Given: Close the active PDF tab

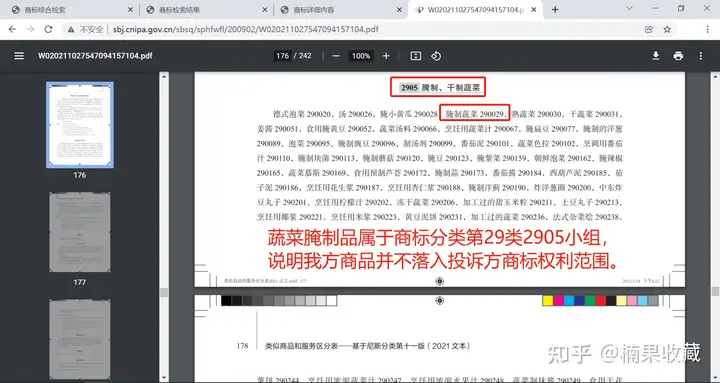Looking at the screenshot, I should point(534,10).
